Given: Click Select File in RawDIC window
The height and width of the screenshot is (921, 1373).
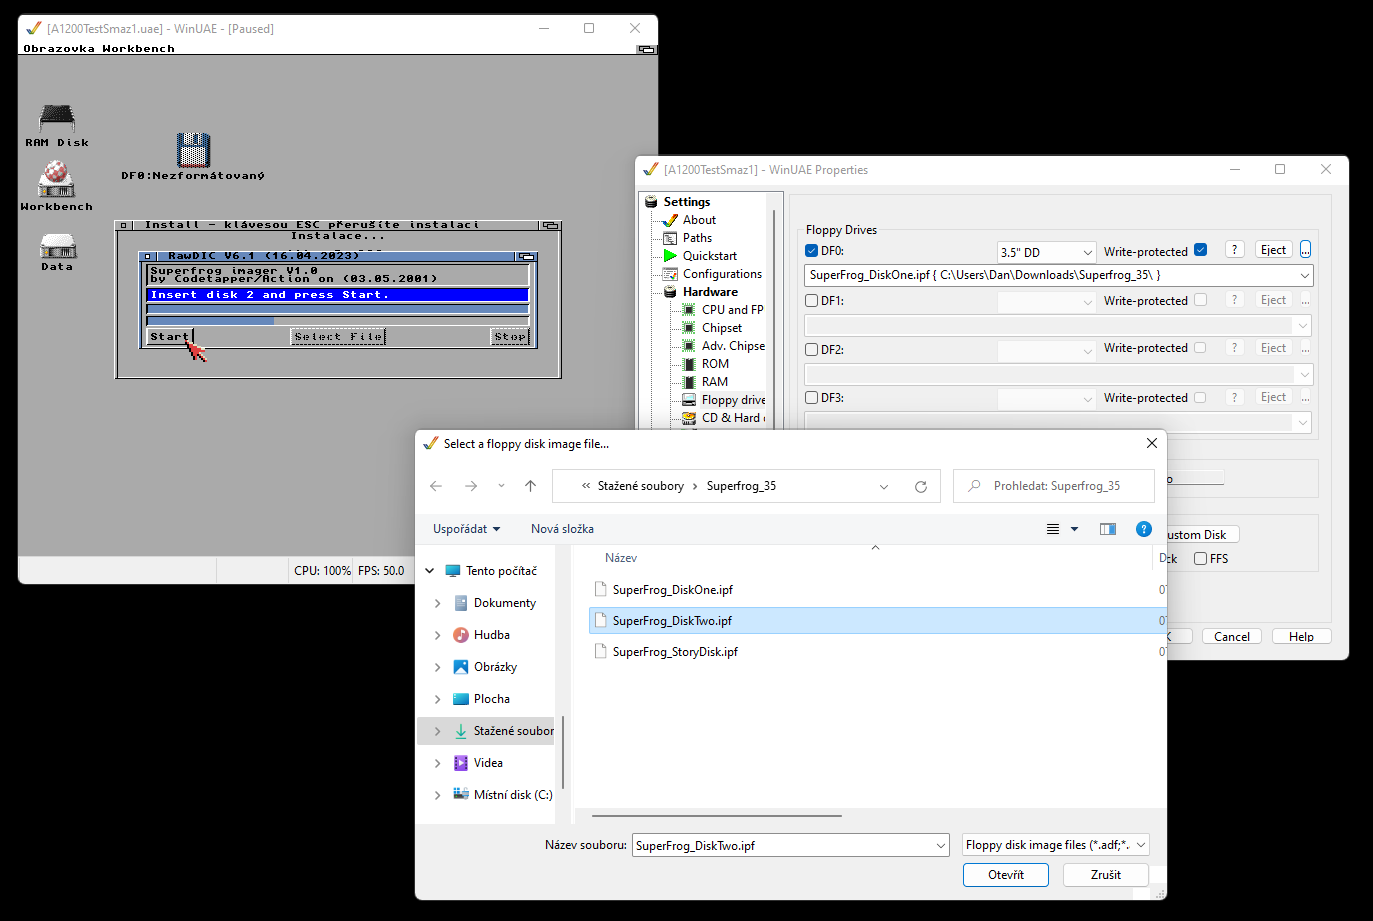Looking at the screenshot, I should 338,337.
